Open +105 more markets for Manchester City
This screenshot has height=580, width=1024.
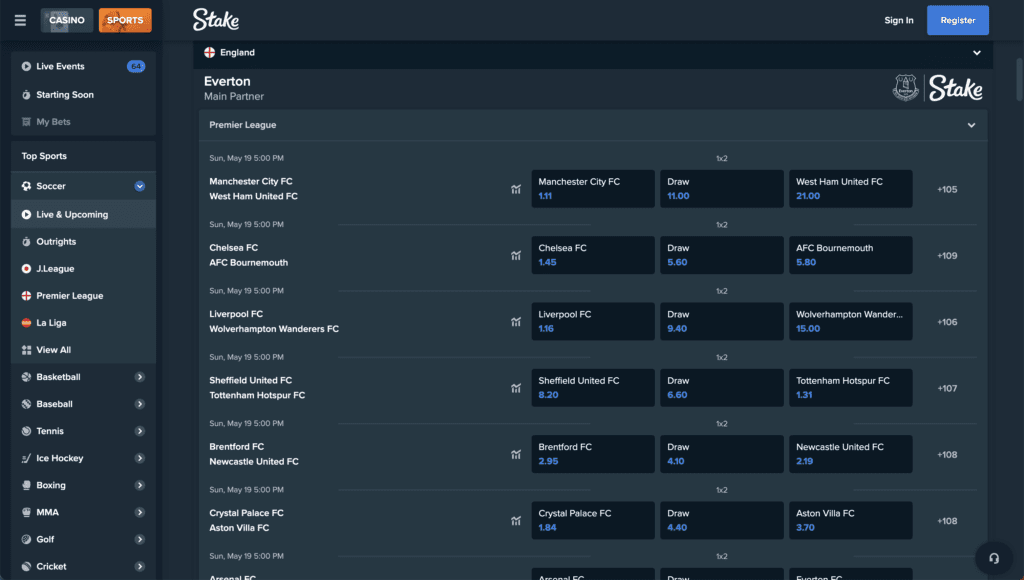[x=947, y=189]
